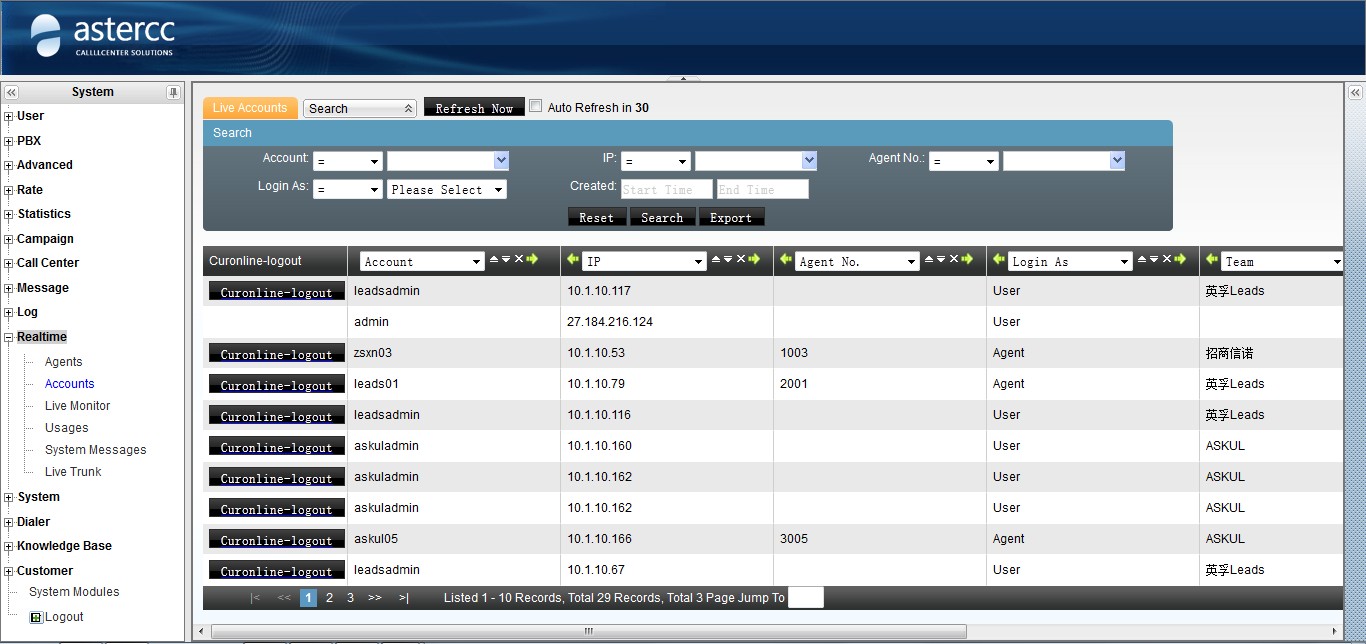This screenshot has width=1366, height=644.
Task: Move Account column right with green arrow
Action: [532, 260]
